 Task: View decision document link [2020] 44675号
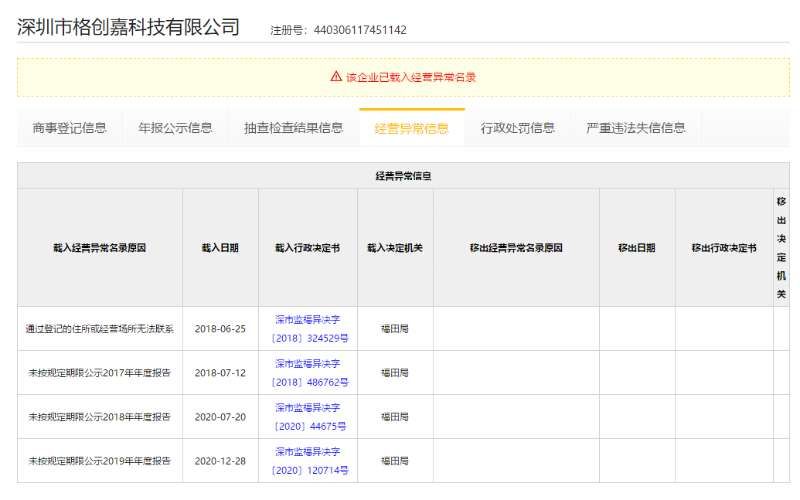point(308,417)
